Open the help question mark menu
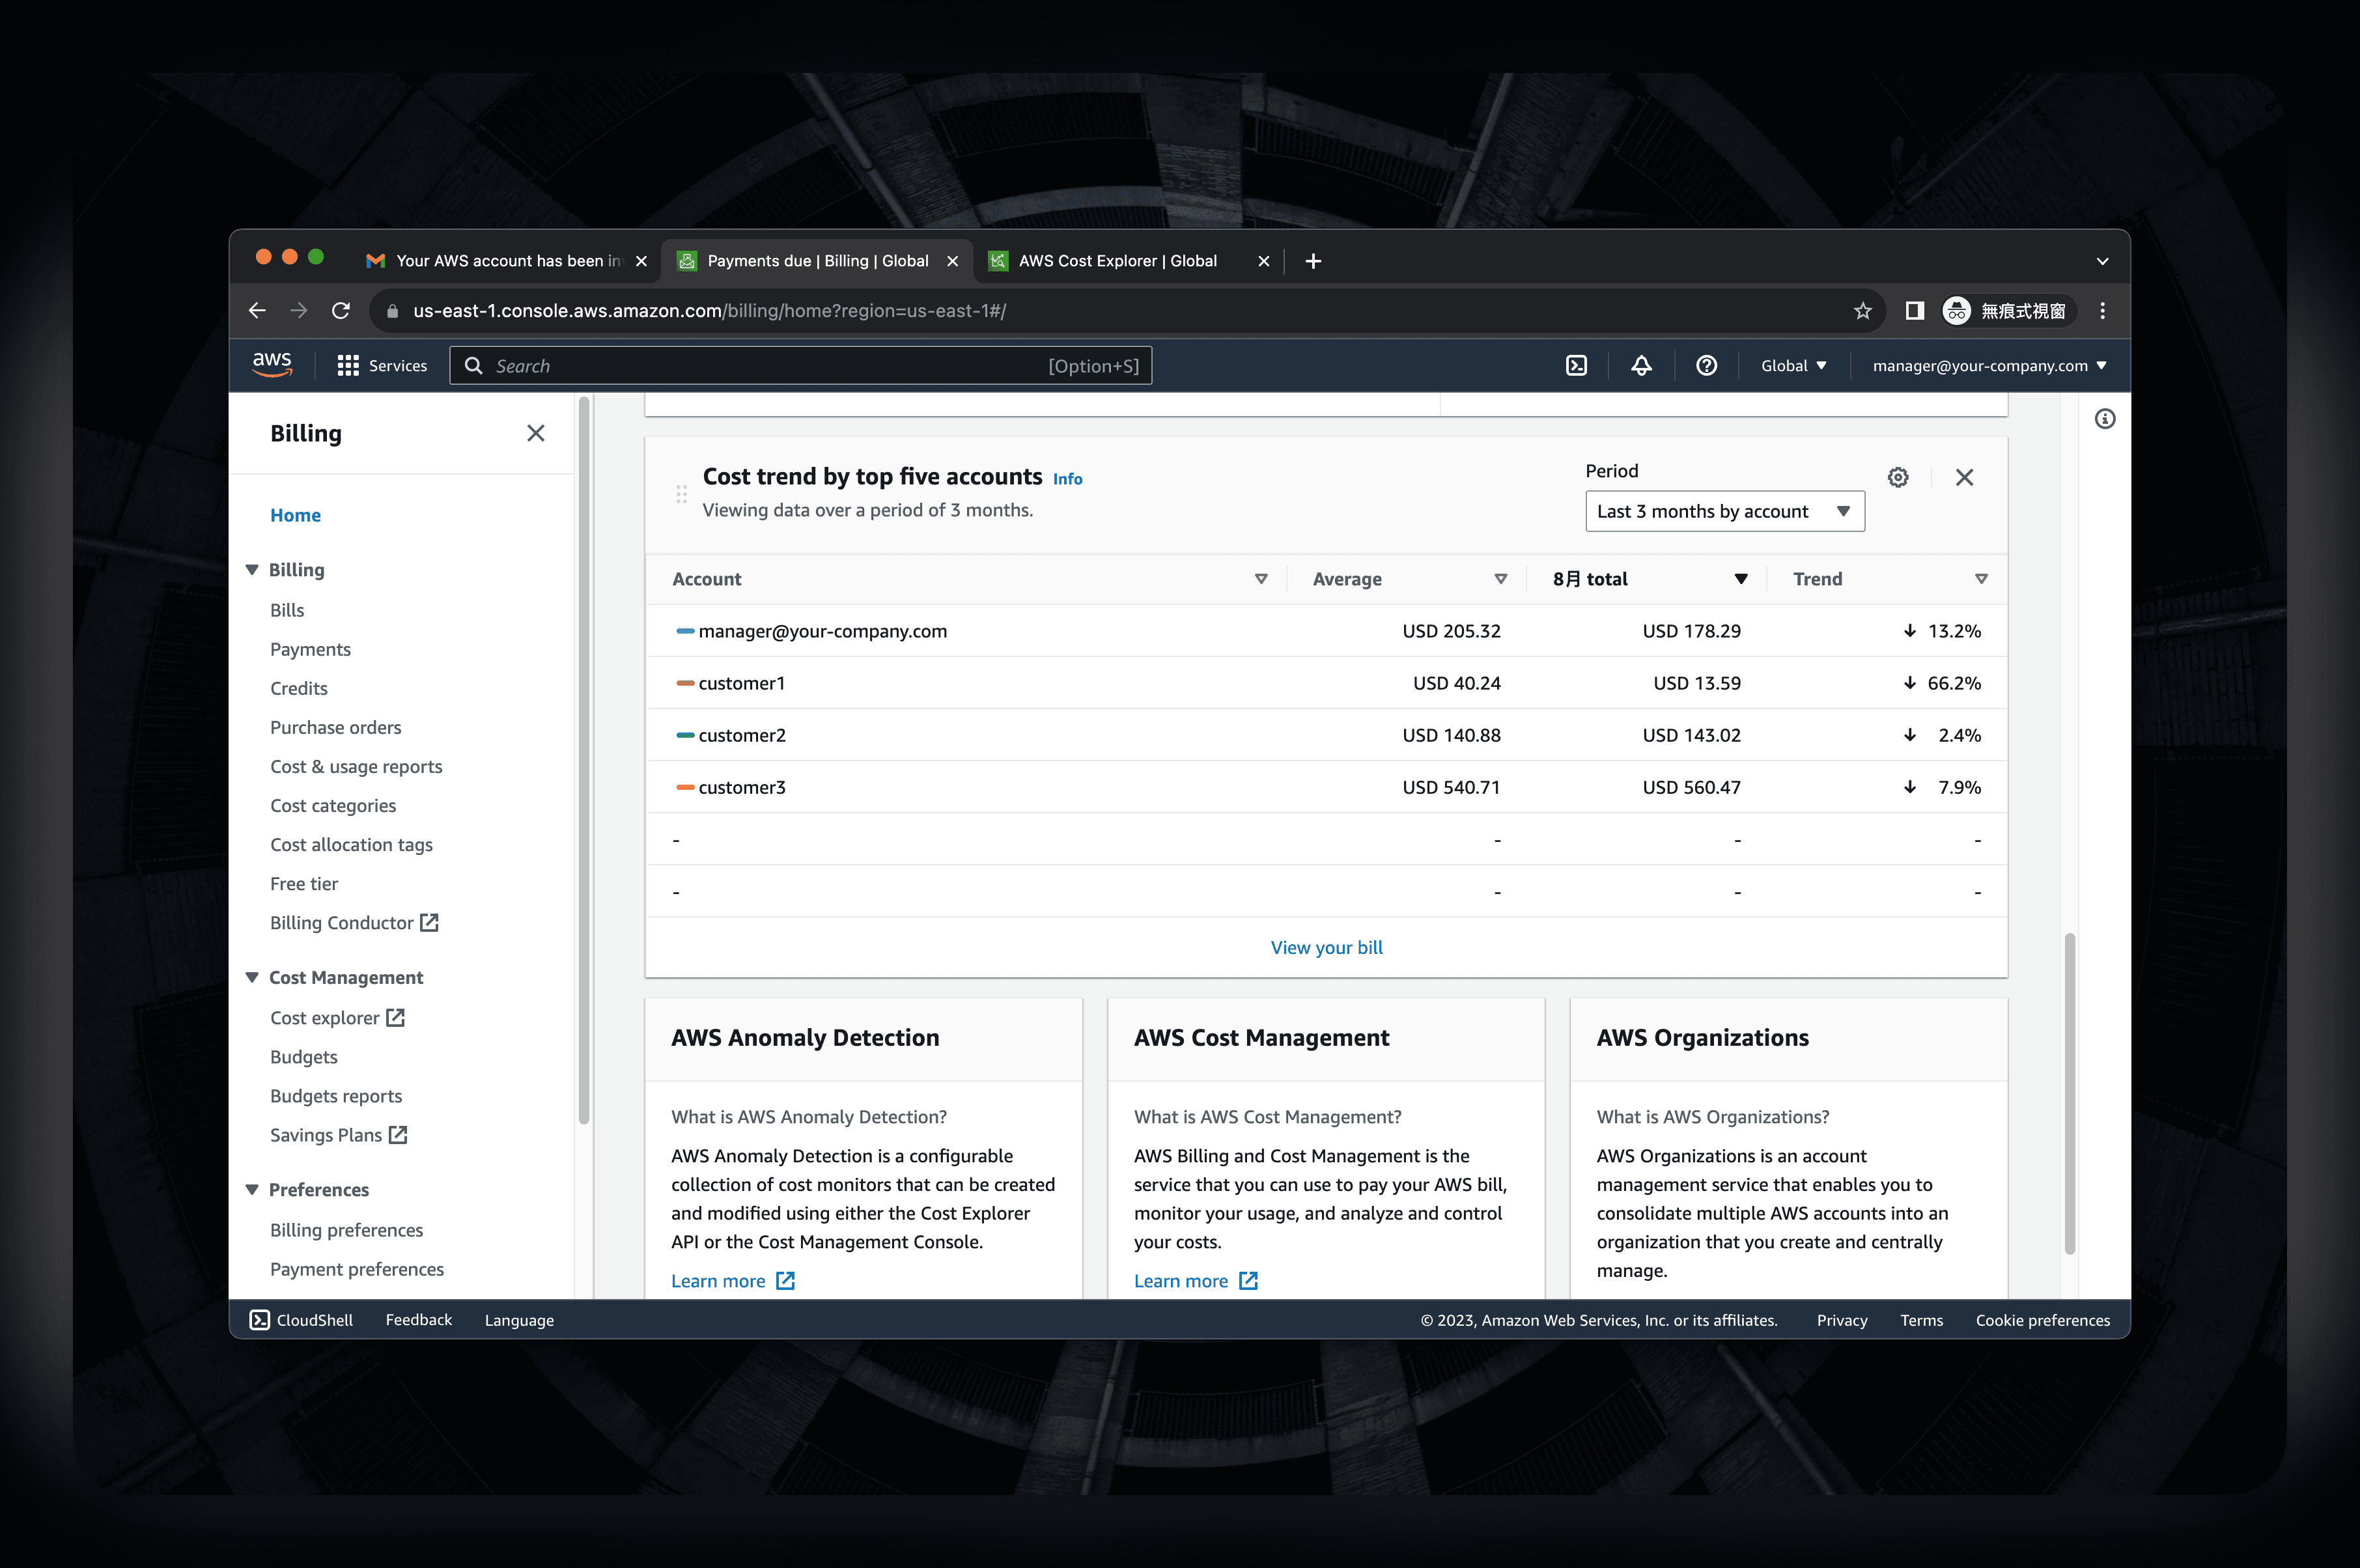The height and width of the screenshot is (1568, 2360). click(1706, 366)
